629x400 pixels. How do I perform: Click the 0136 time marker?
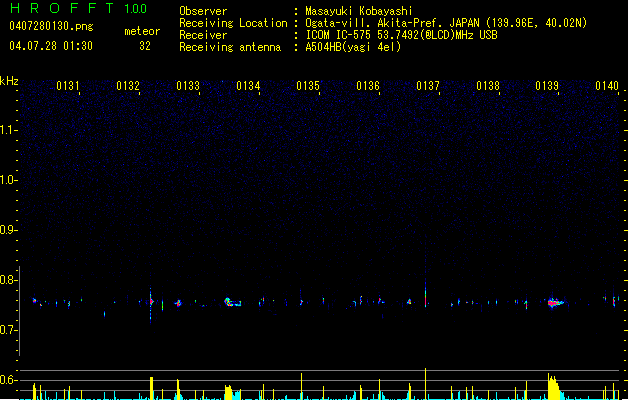[368, 86]
